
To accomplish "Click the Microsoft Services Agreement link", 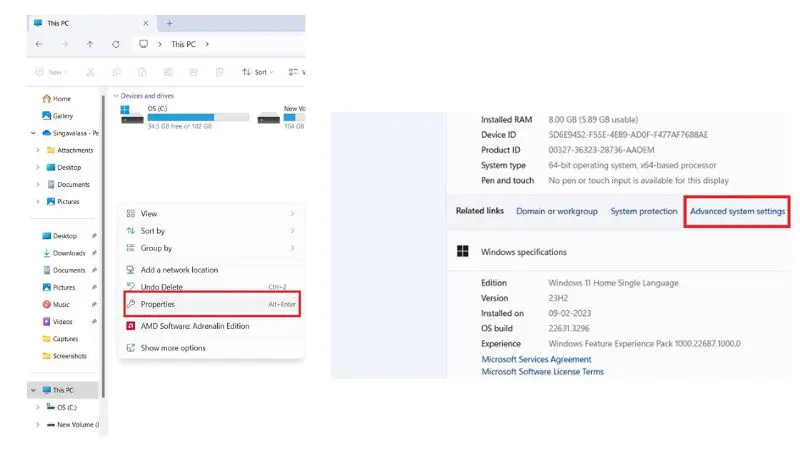I will [x=536, y=359].
